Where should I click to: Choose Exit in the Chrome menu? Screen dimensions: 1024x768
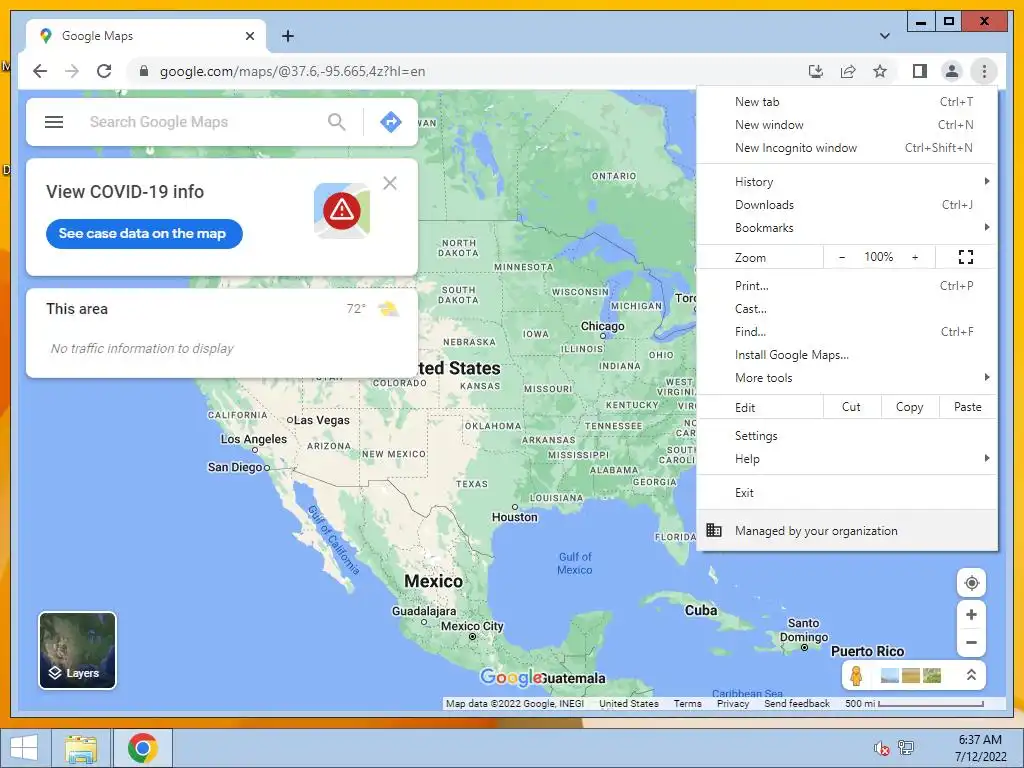pos(847,492)
